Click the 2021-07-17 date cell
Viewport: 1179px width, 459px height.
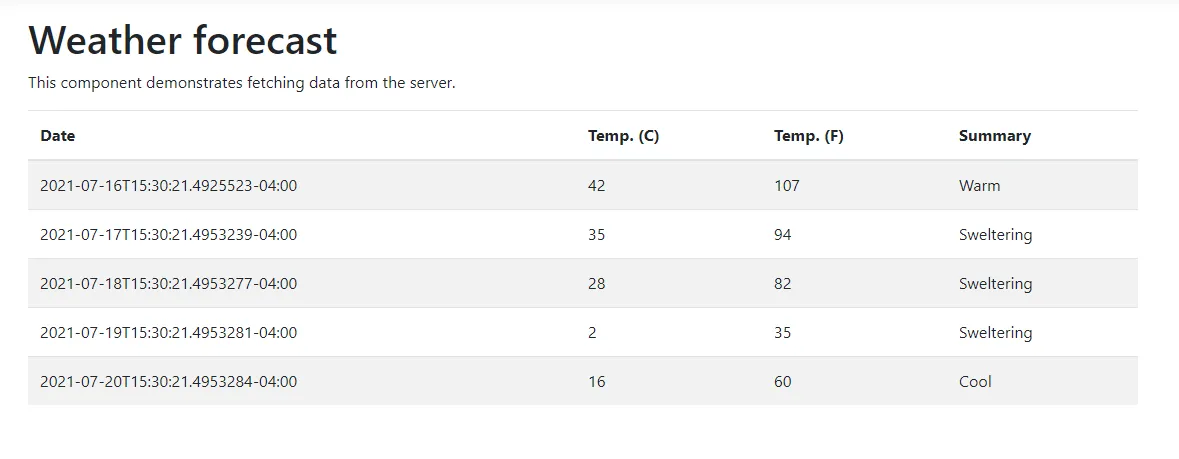tap(168, 235)
